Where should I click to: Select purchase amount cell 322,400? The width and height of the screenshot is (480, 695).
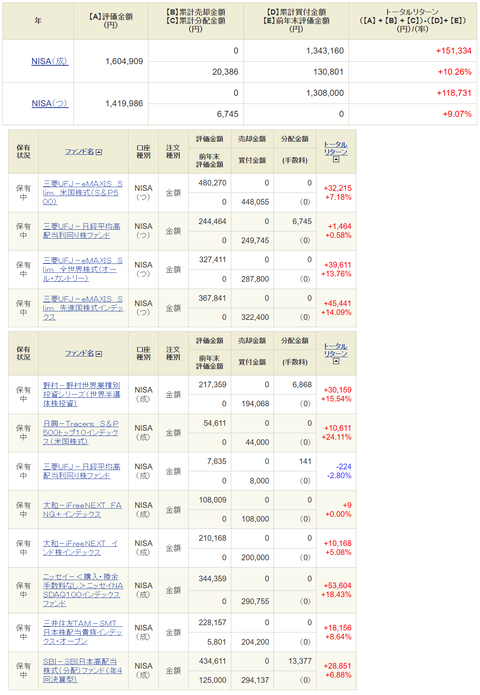pyautogui.click(x=255, y=317)
